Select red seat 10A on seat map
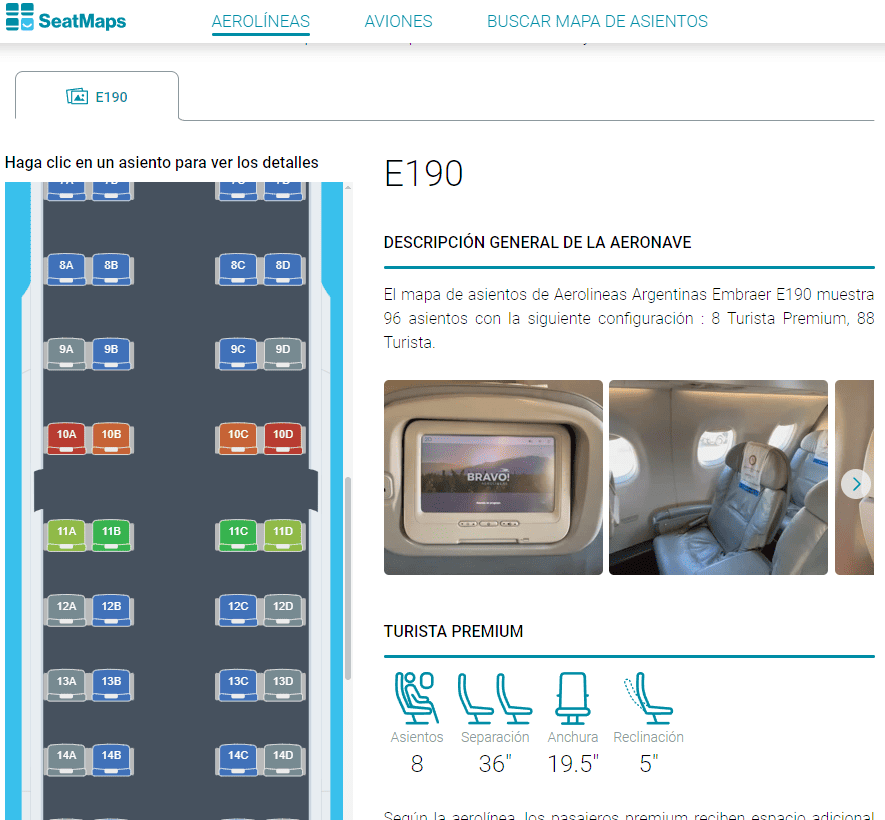This screenshot has width=885, height=820. (x=66, y=438)
